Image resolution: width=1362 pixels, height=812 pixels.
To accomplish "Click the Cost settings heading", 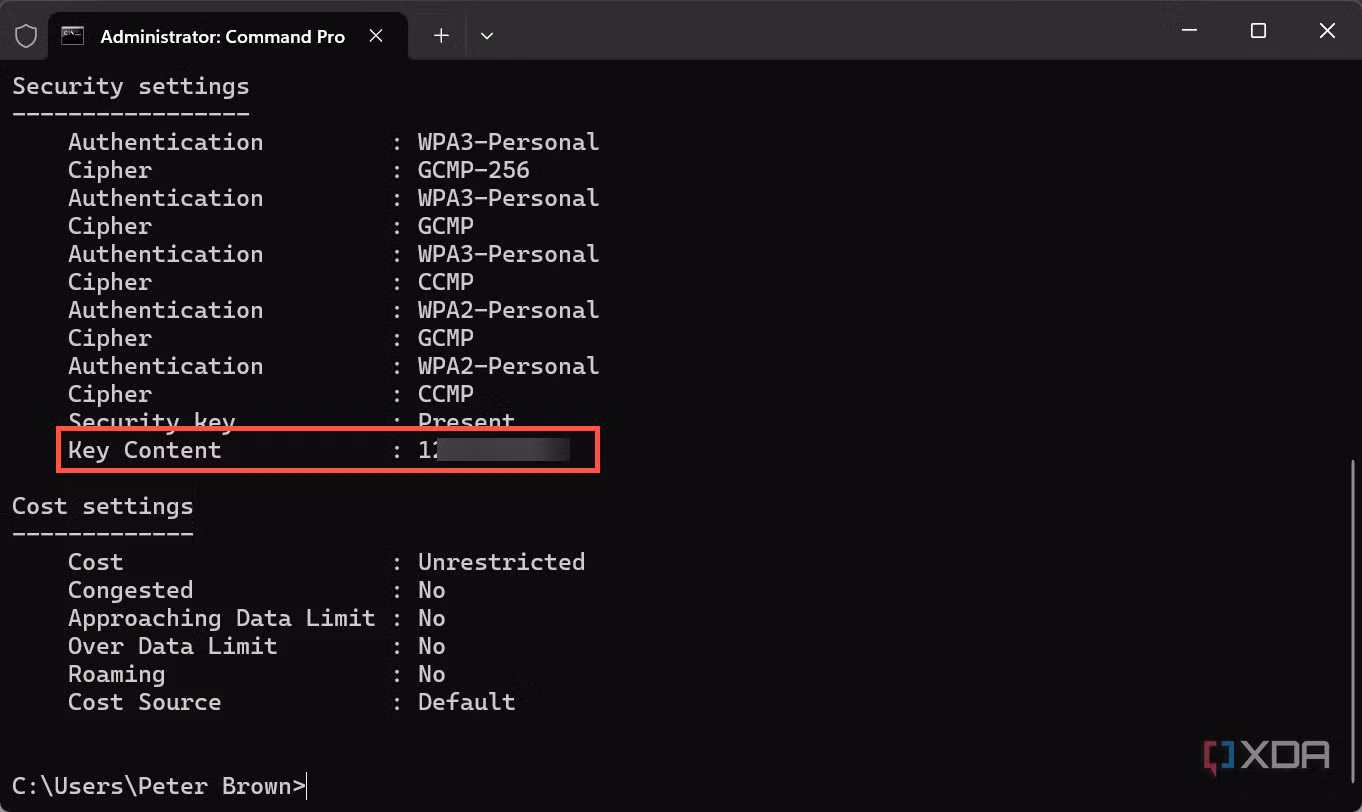I will click(102, 506).
